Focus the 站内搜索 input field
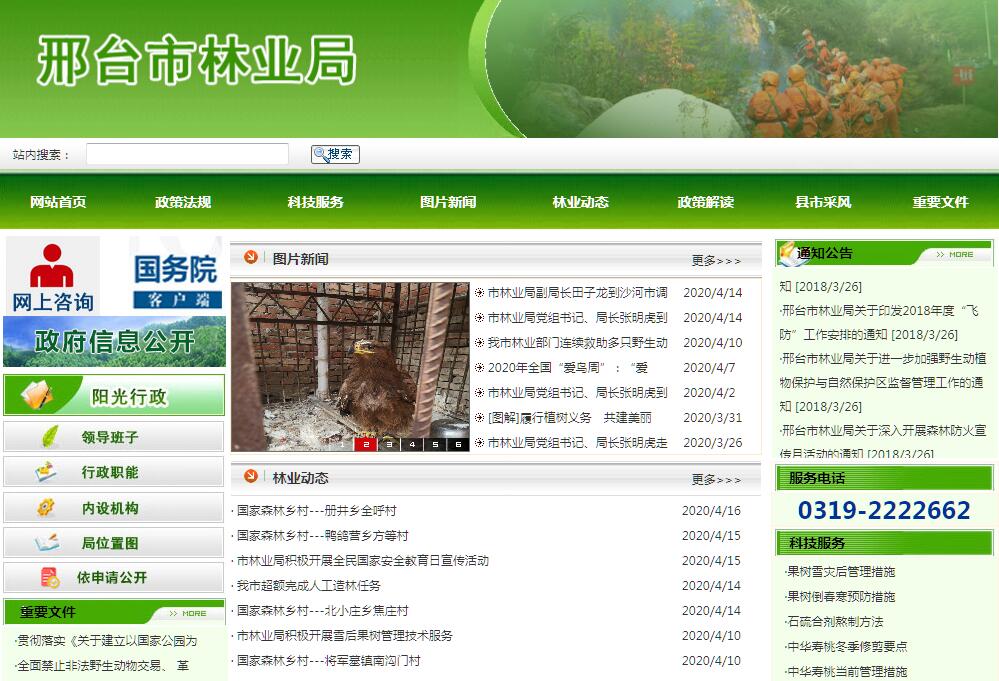The width and height of the screenshot is (999, 681). tap(187, 154)
